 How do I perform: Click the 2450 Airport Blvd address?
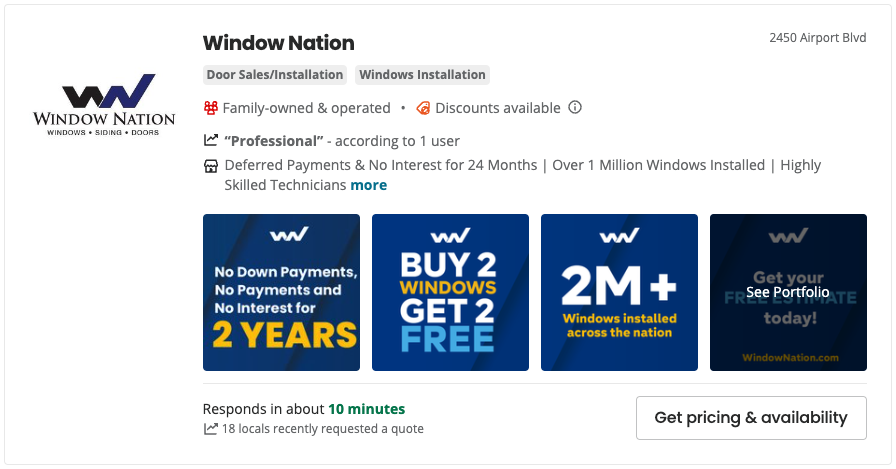[818, 38]
